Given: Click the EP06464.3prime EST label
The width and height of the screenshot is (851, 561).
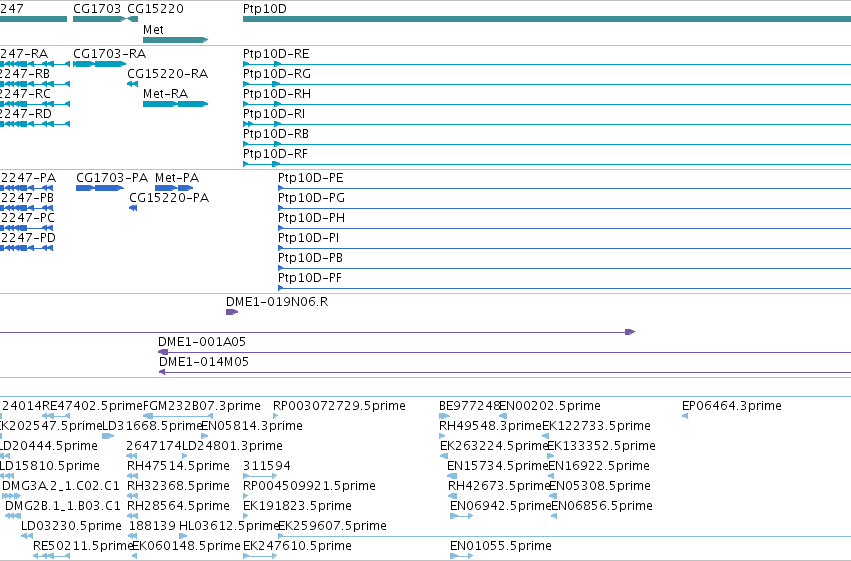Looking at the screenshot, I should (x=732, y=406).
